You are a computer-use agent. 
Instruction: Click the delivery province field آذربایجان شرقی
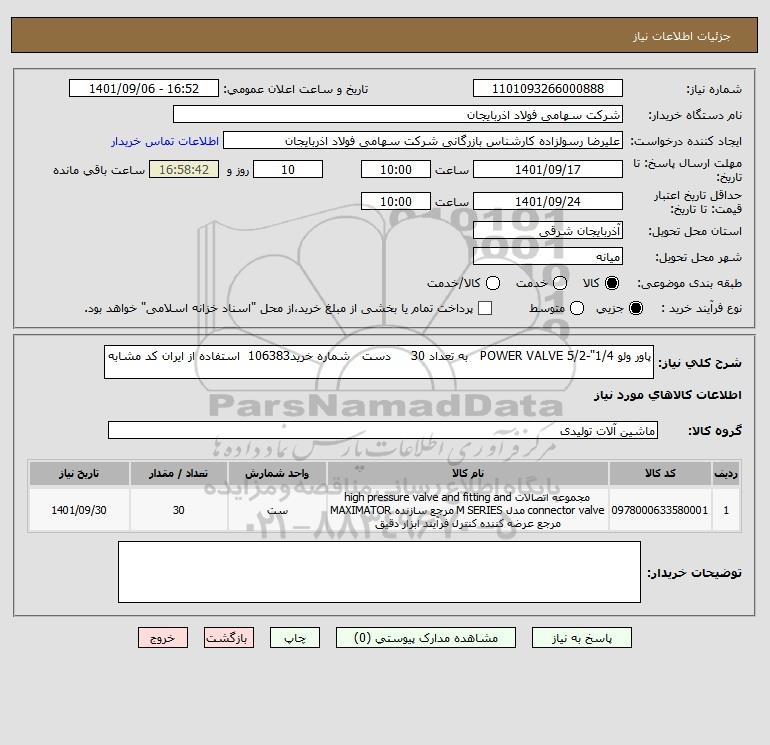click(548, 231)
